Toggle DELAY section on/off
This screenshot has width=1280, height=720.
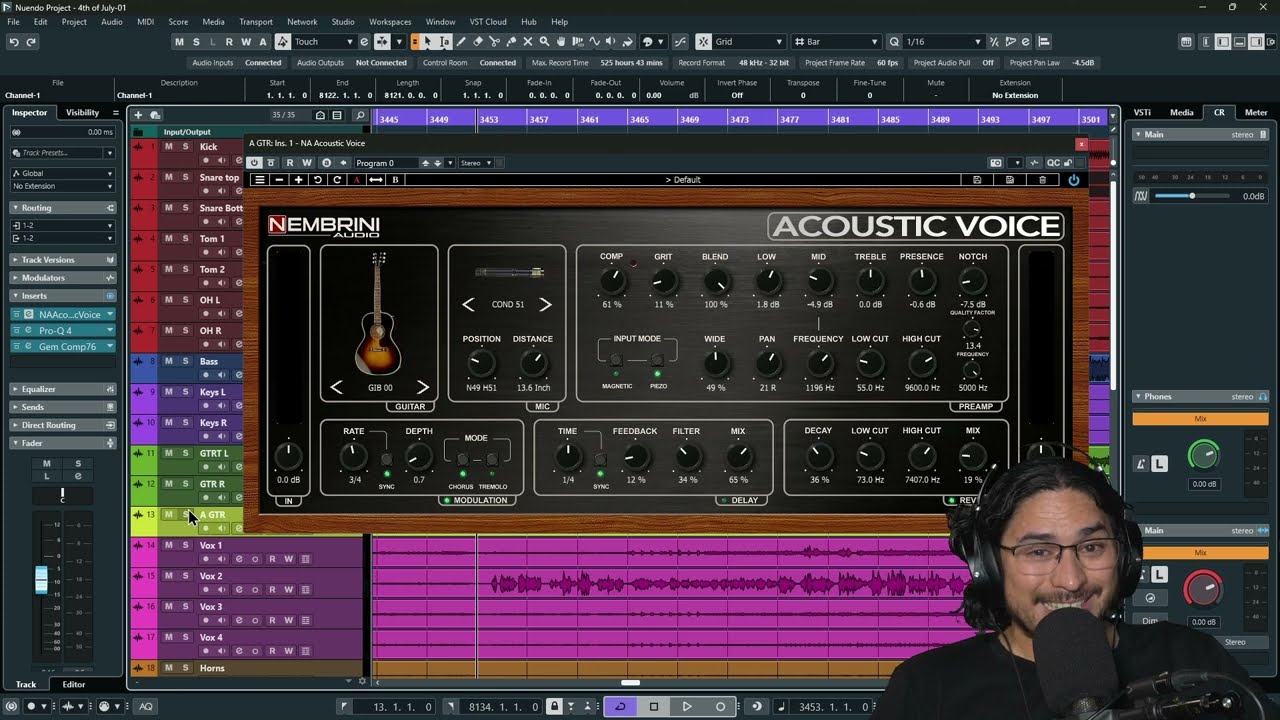[x=723, y=500]
